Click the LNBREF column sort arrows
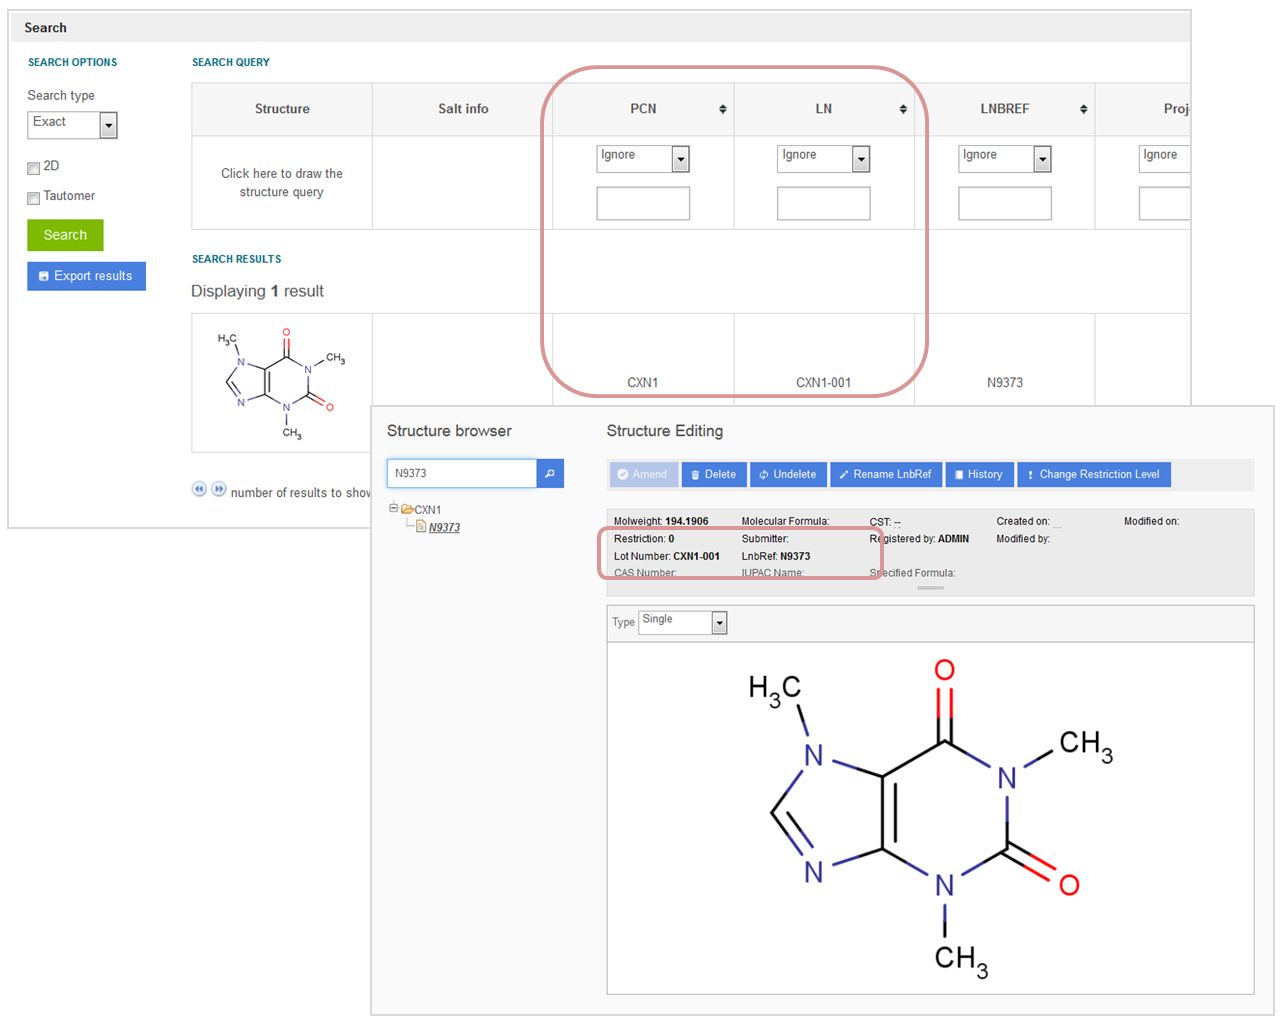This screenshot has width=1286, height=1027. (1083, 109)
